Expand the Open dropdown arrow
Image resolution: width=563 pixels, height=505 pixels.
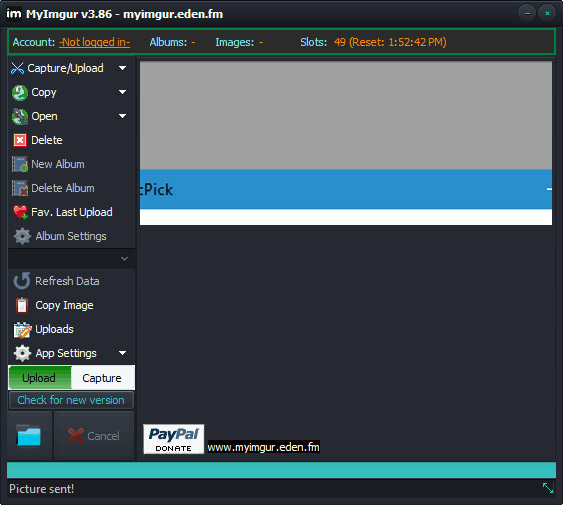[122, 116]
